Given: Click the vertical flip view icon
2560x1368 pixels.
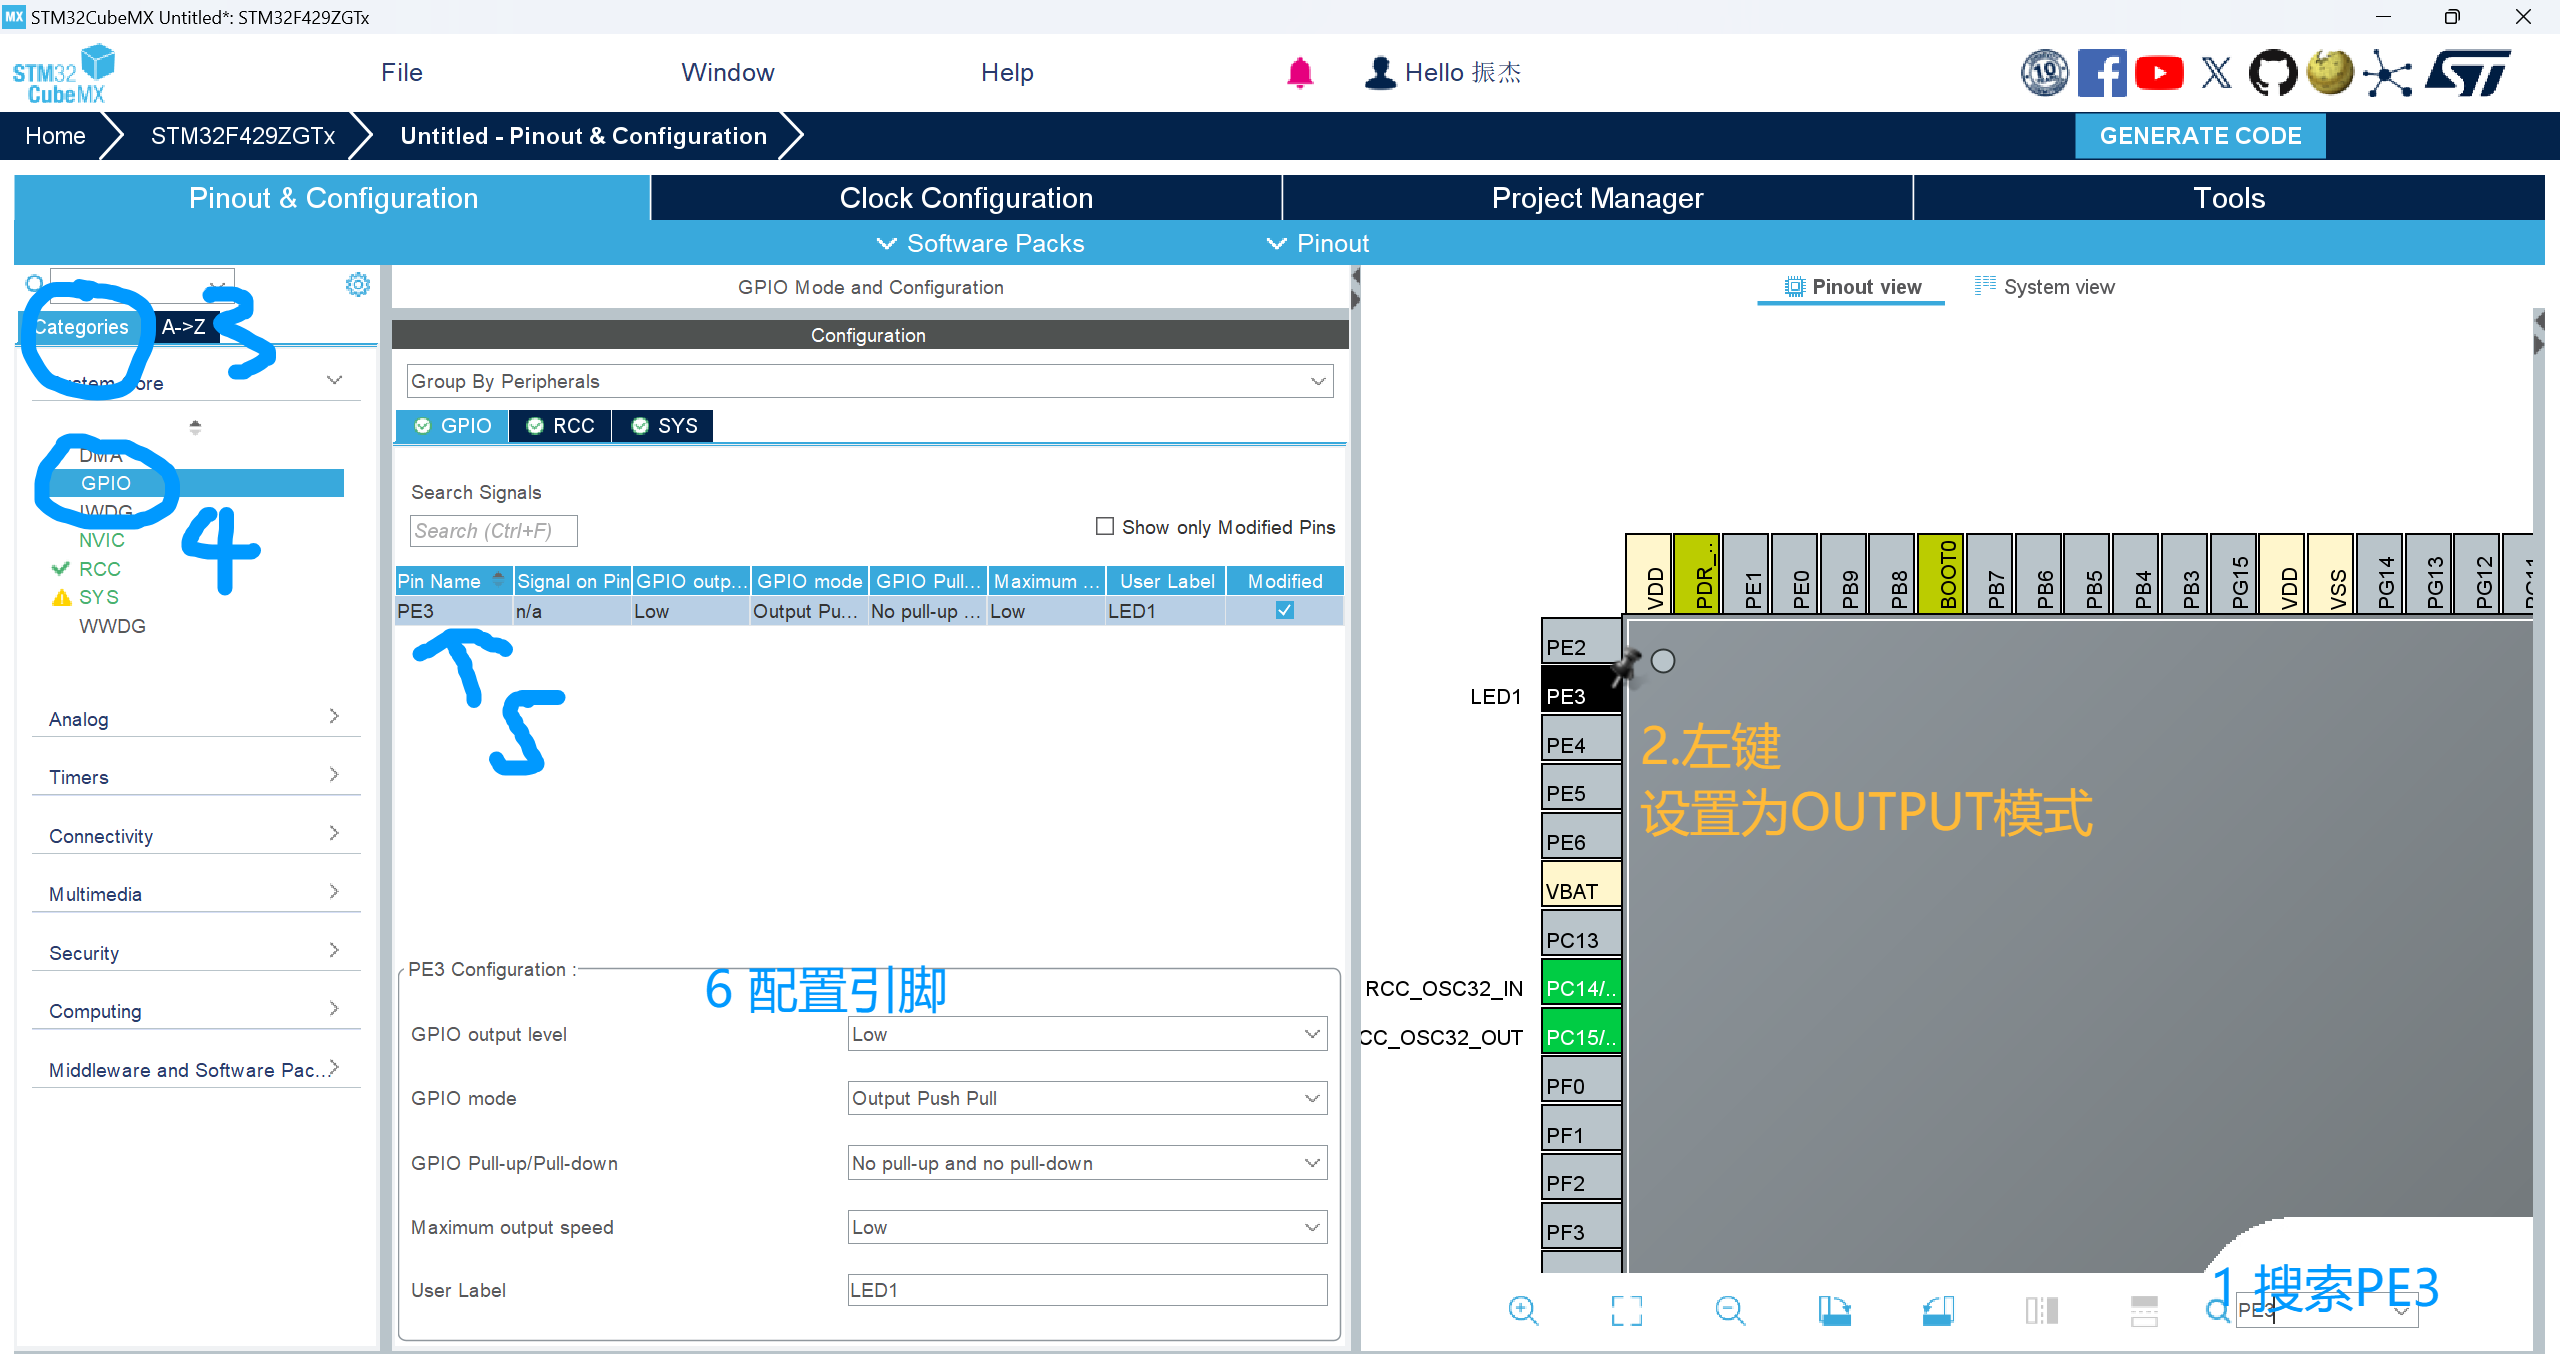Looking at the screenshot, I should [x=2144, y=1310].
